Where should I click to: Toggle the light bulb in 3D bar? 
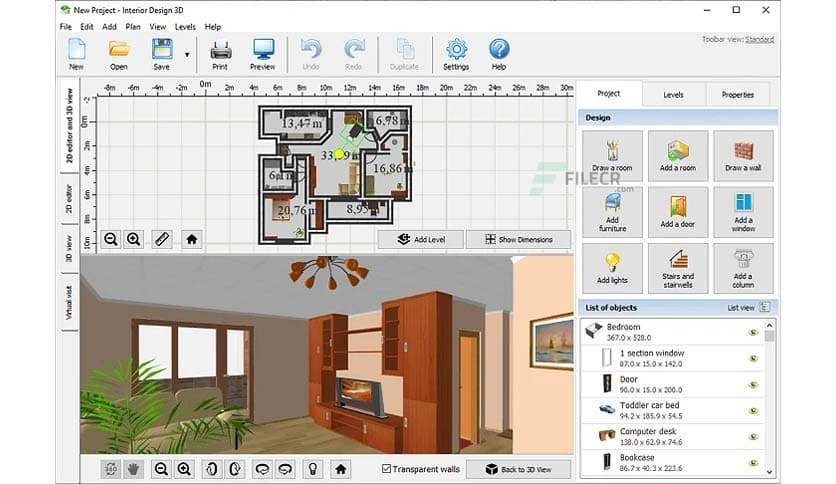[313, 469]
